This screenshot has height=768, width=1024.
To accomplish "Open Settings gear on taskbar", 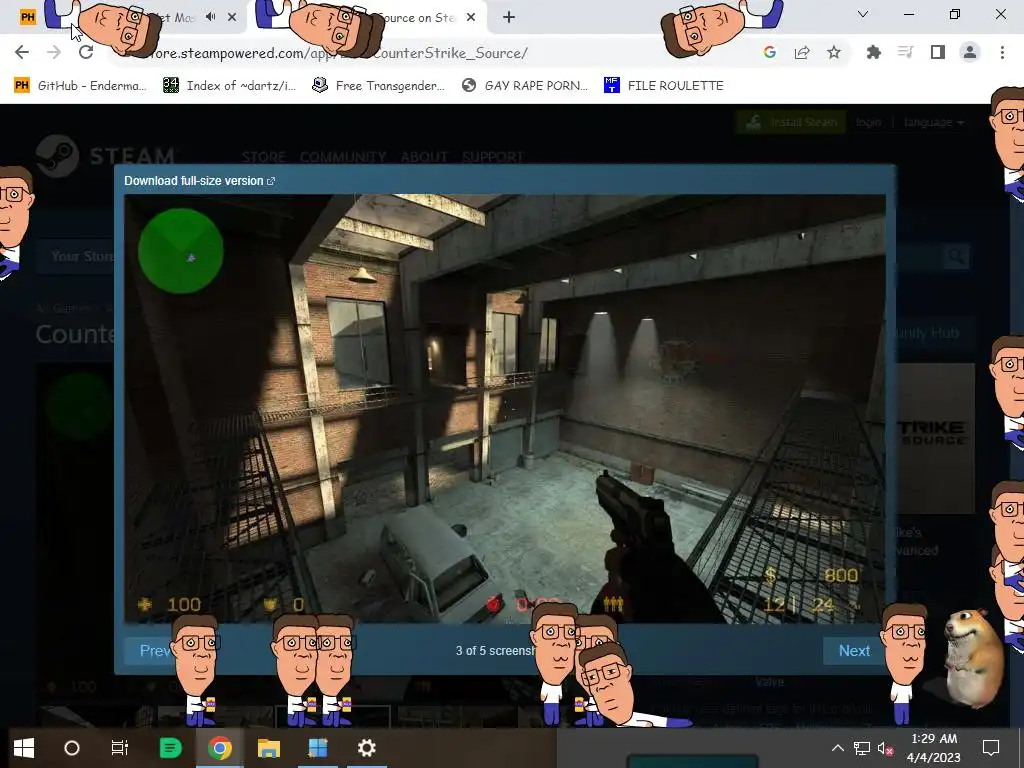I will point(366,748).
